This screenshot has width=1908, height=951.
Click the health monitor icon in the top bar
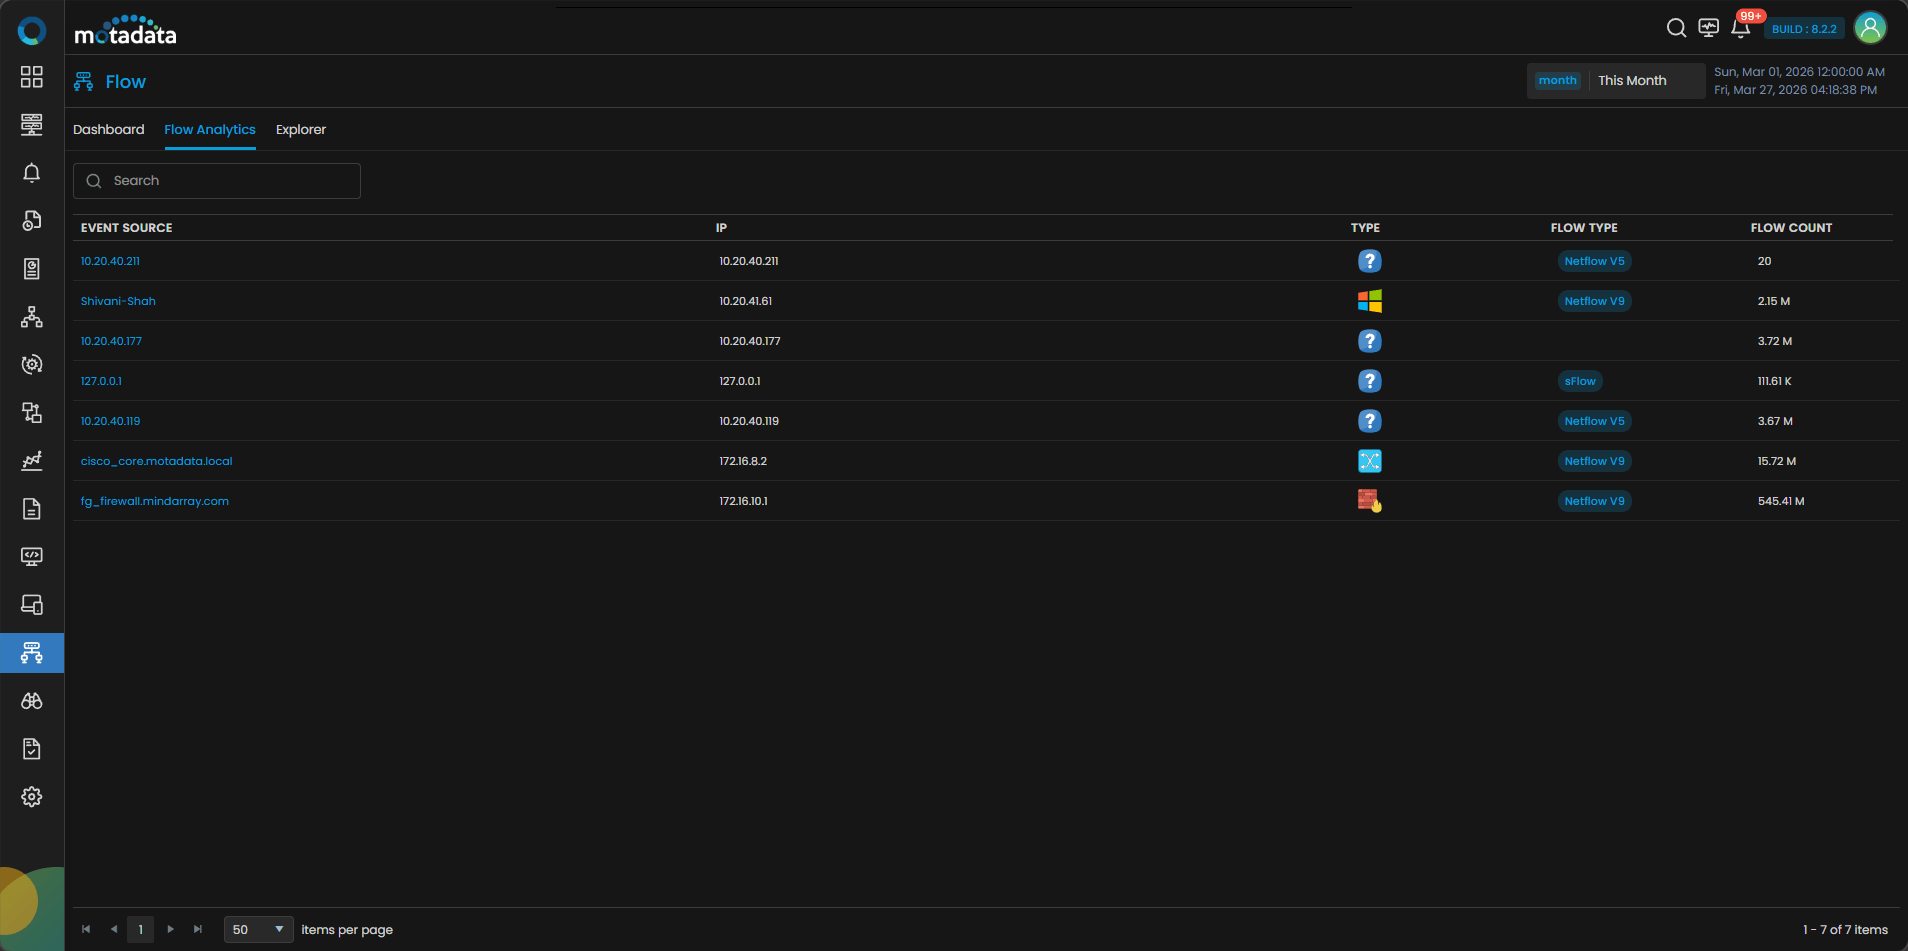pos(1708,28)
